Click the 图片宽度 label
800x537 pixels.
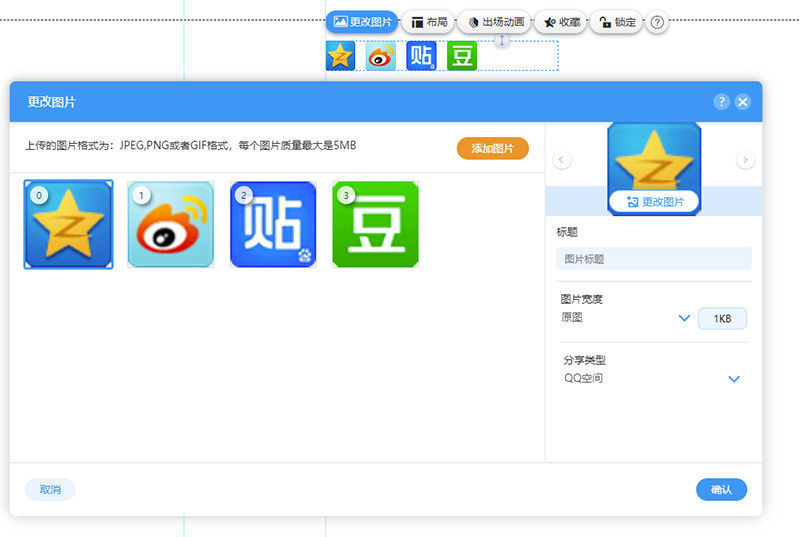(x=582, y=299)
